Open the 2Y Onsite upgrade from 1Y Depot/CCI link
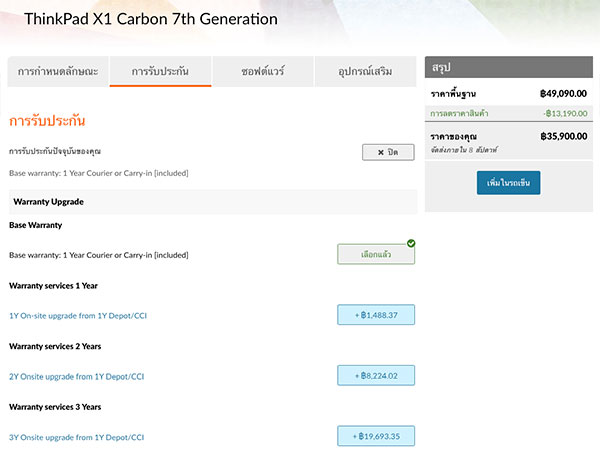 tap(77, 377)
